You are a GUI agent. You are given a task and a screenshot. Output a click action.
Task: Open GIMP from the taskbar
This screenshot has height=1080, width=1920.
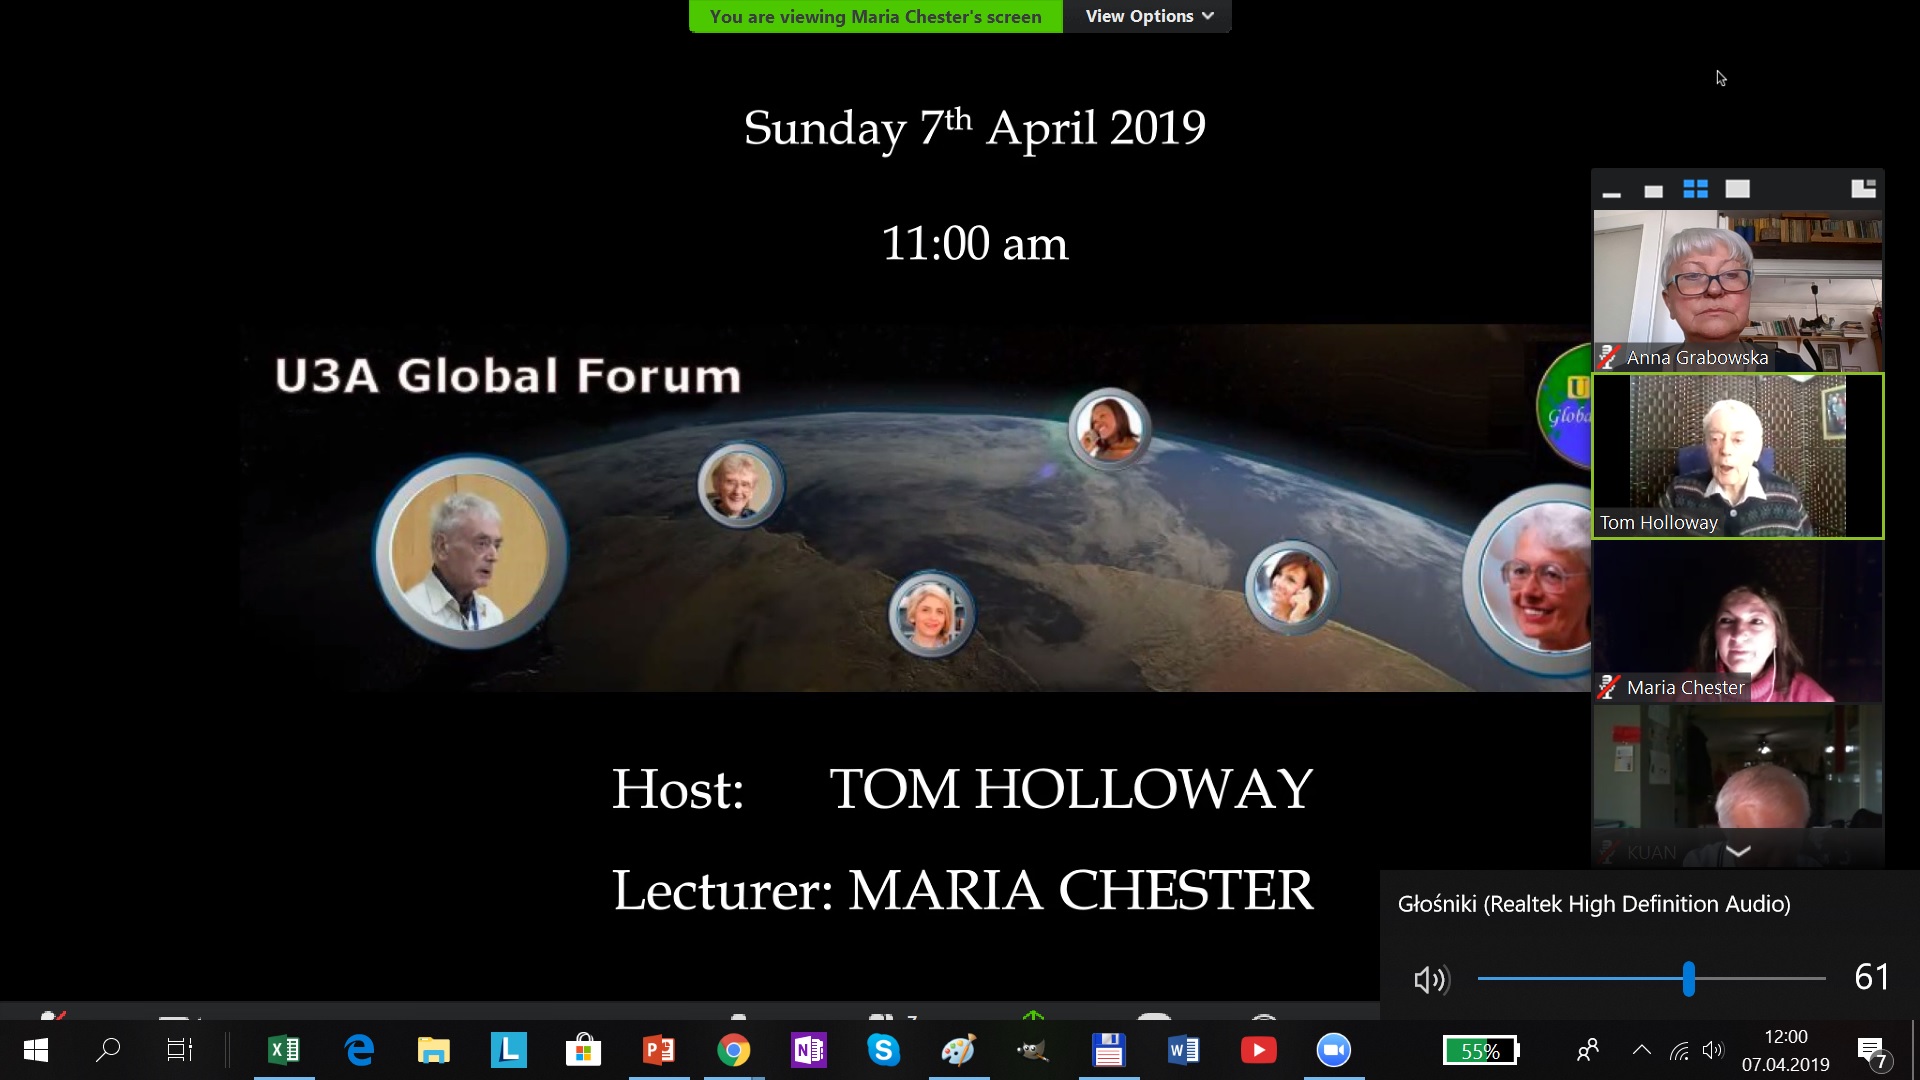click(1034, 1050)
